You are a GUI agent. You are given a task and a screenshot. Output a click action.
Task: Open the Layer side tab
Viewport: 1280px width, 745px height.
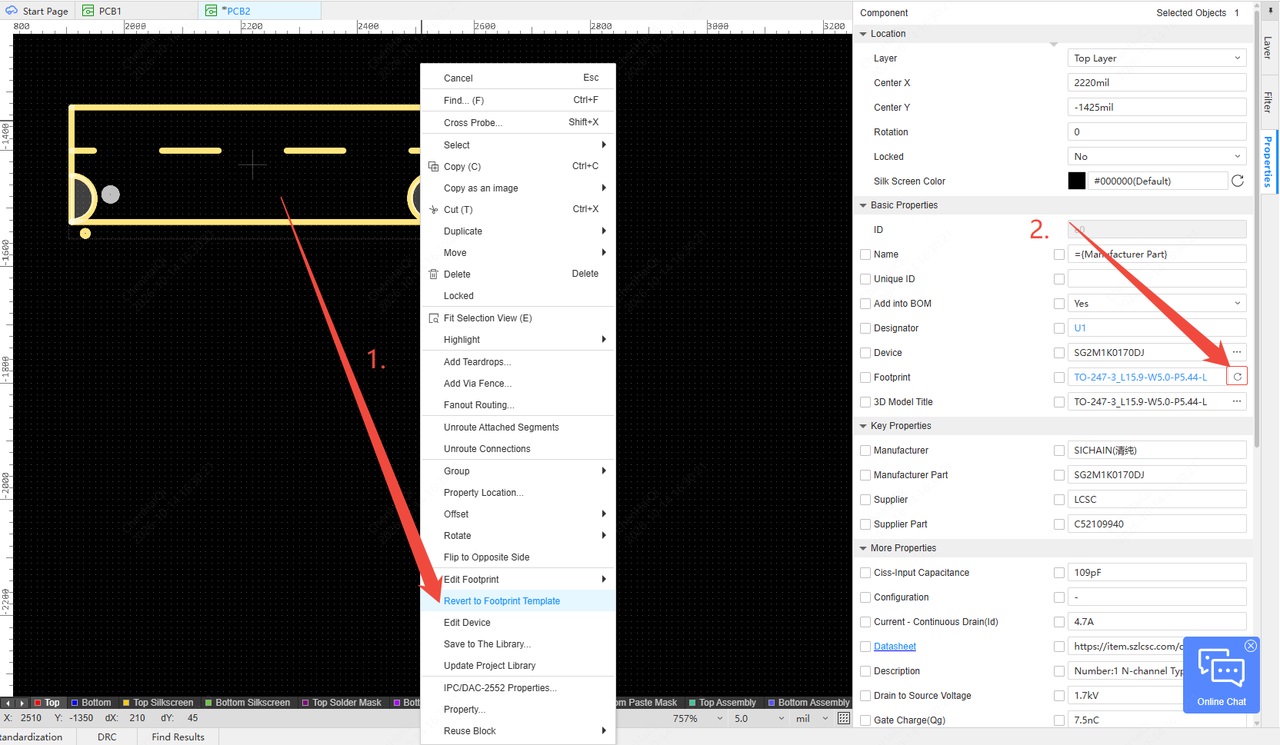pos(1268,47)
